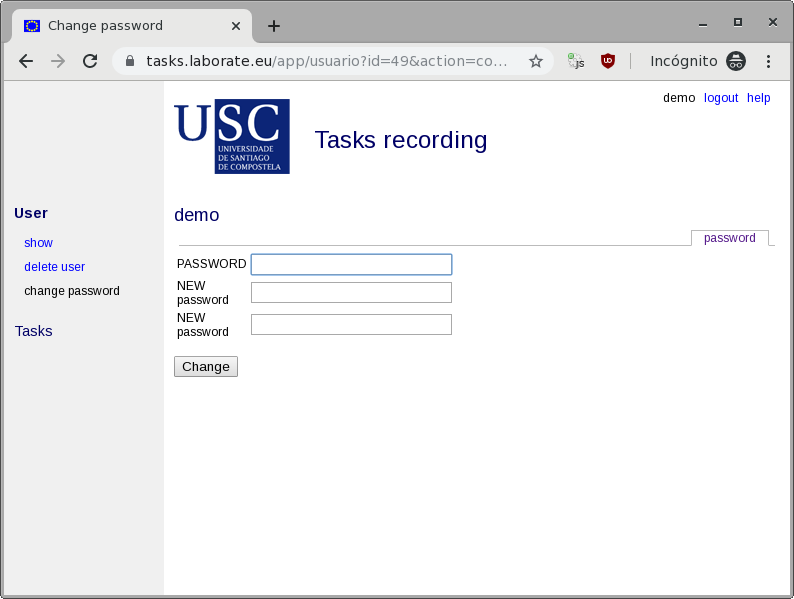The height and width of the screenshot is (599, 794).
Task: Open the help link
Action: pos(758,98)
